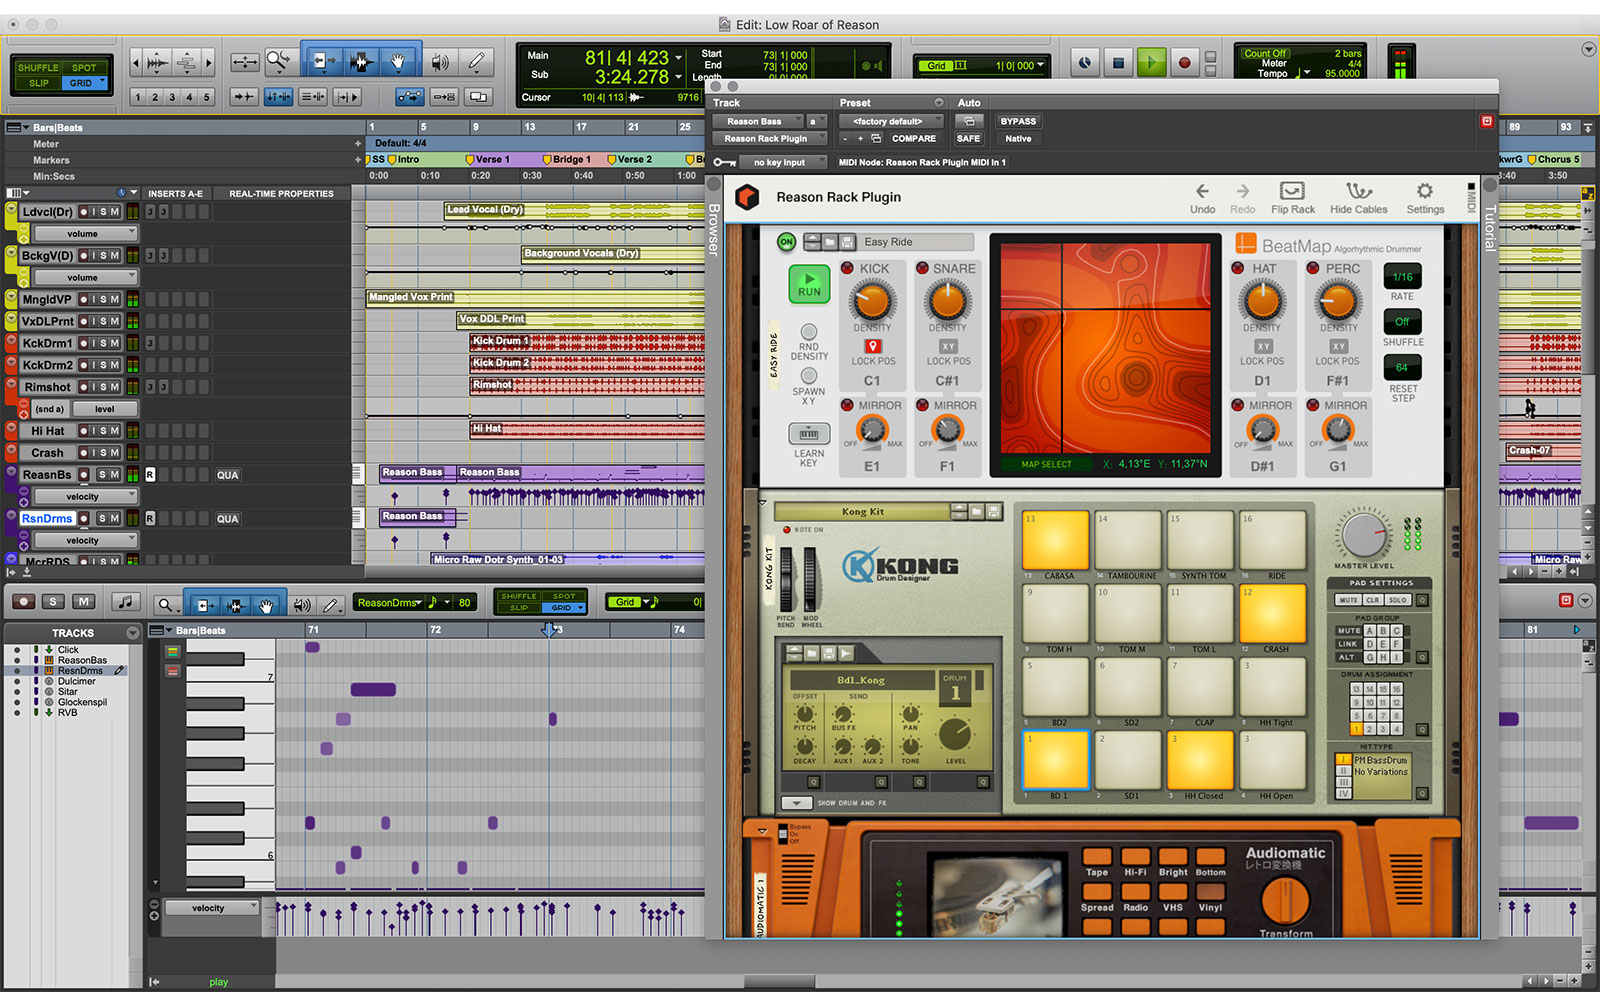Click the BYPASS button in plugin header

coord(1018,121)
